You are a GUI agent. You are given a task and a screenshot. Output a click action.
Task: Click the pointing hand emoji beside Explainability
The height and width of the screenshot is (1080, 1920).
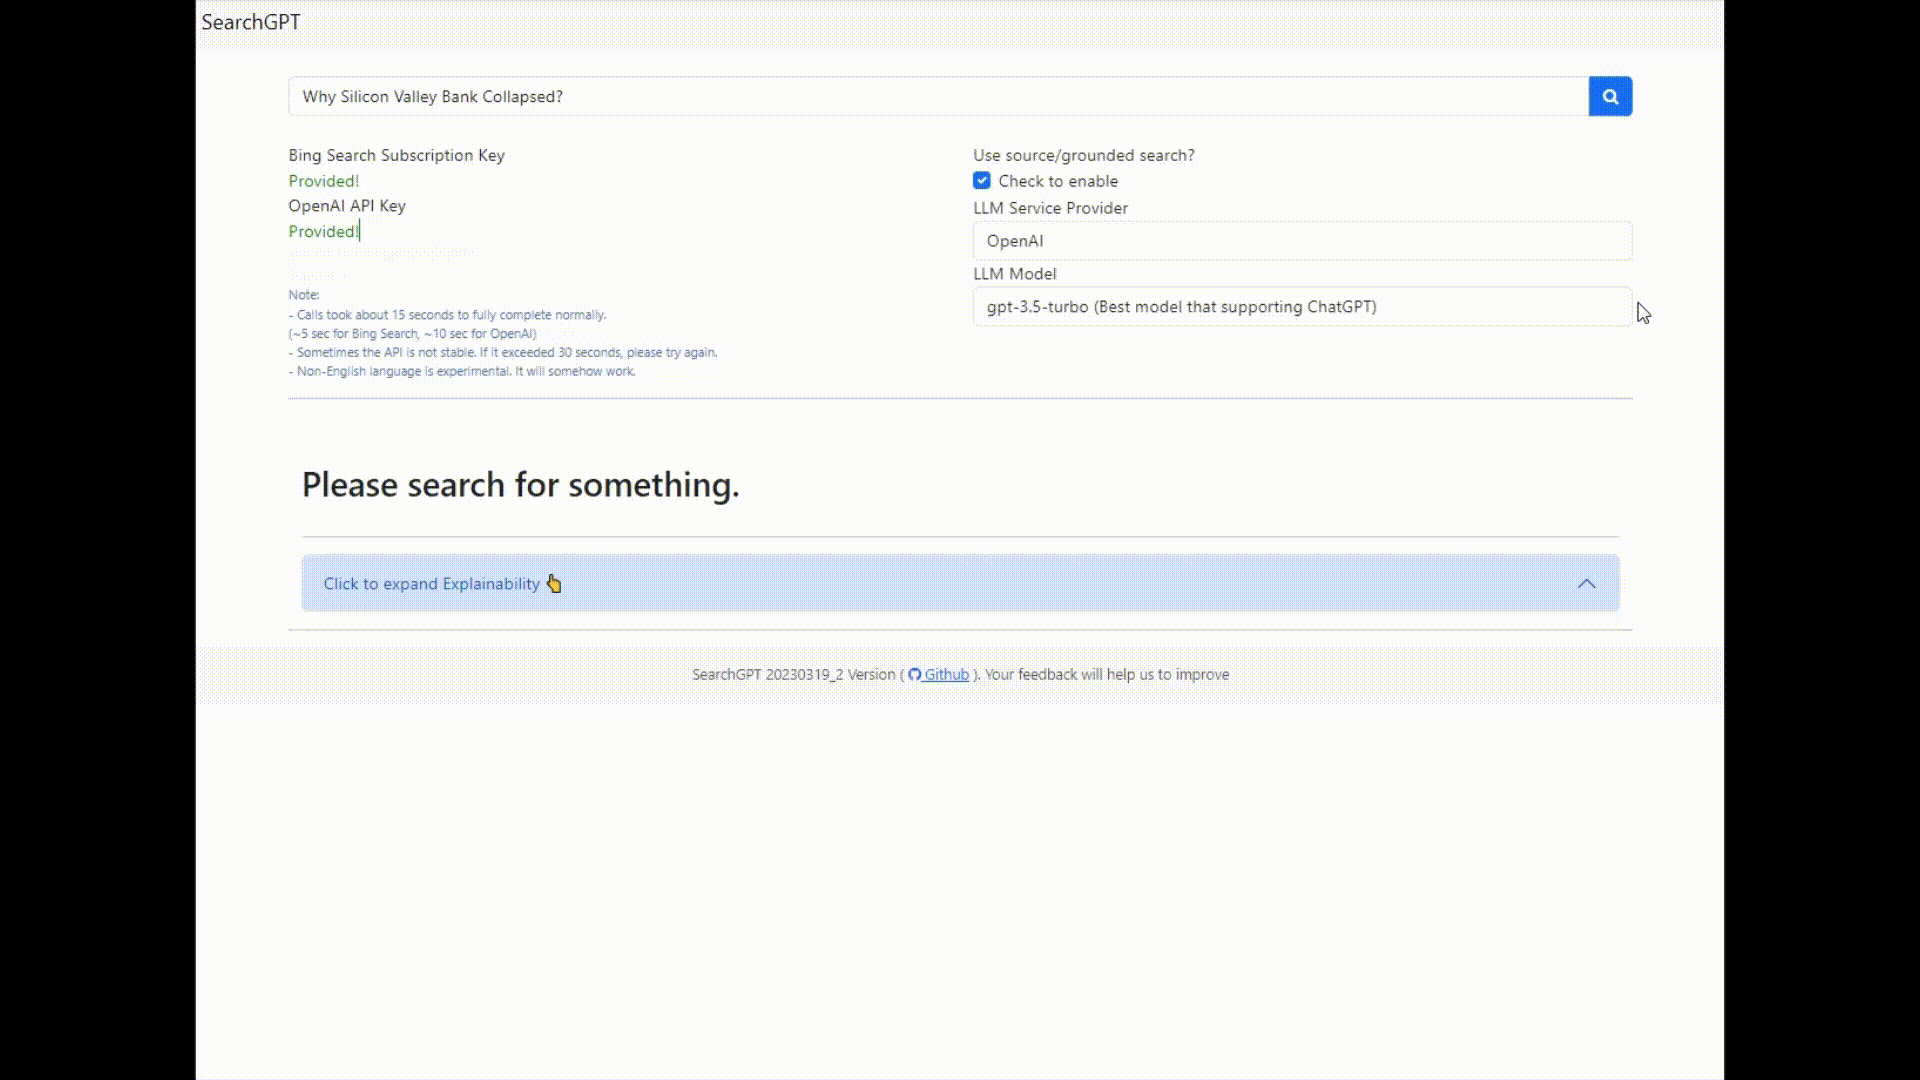pos(554,584)
